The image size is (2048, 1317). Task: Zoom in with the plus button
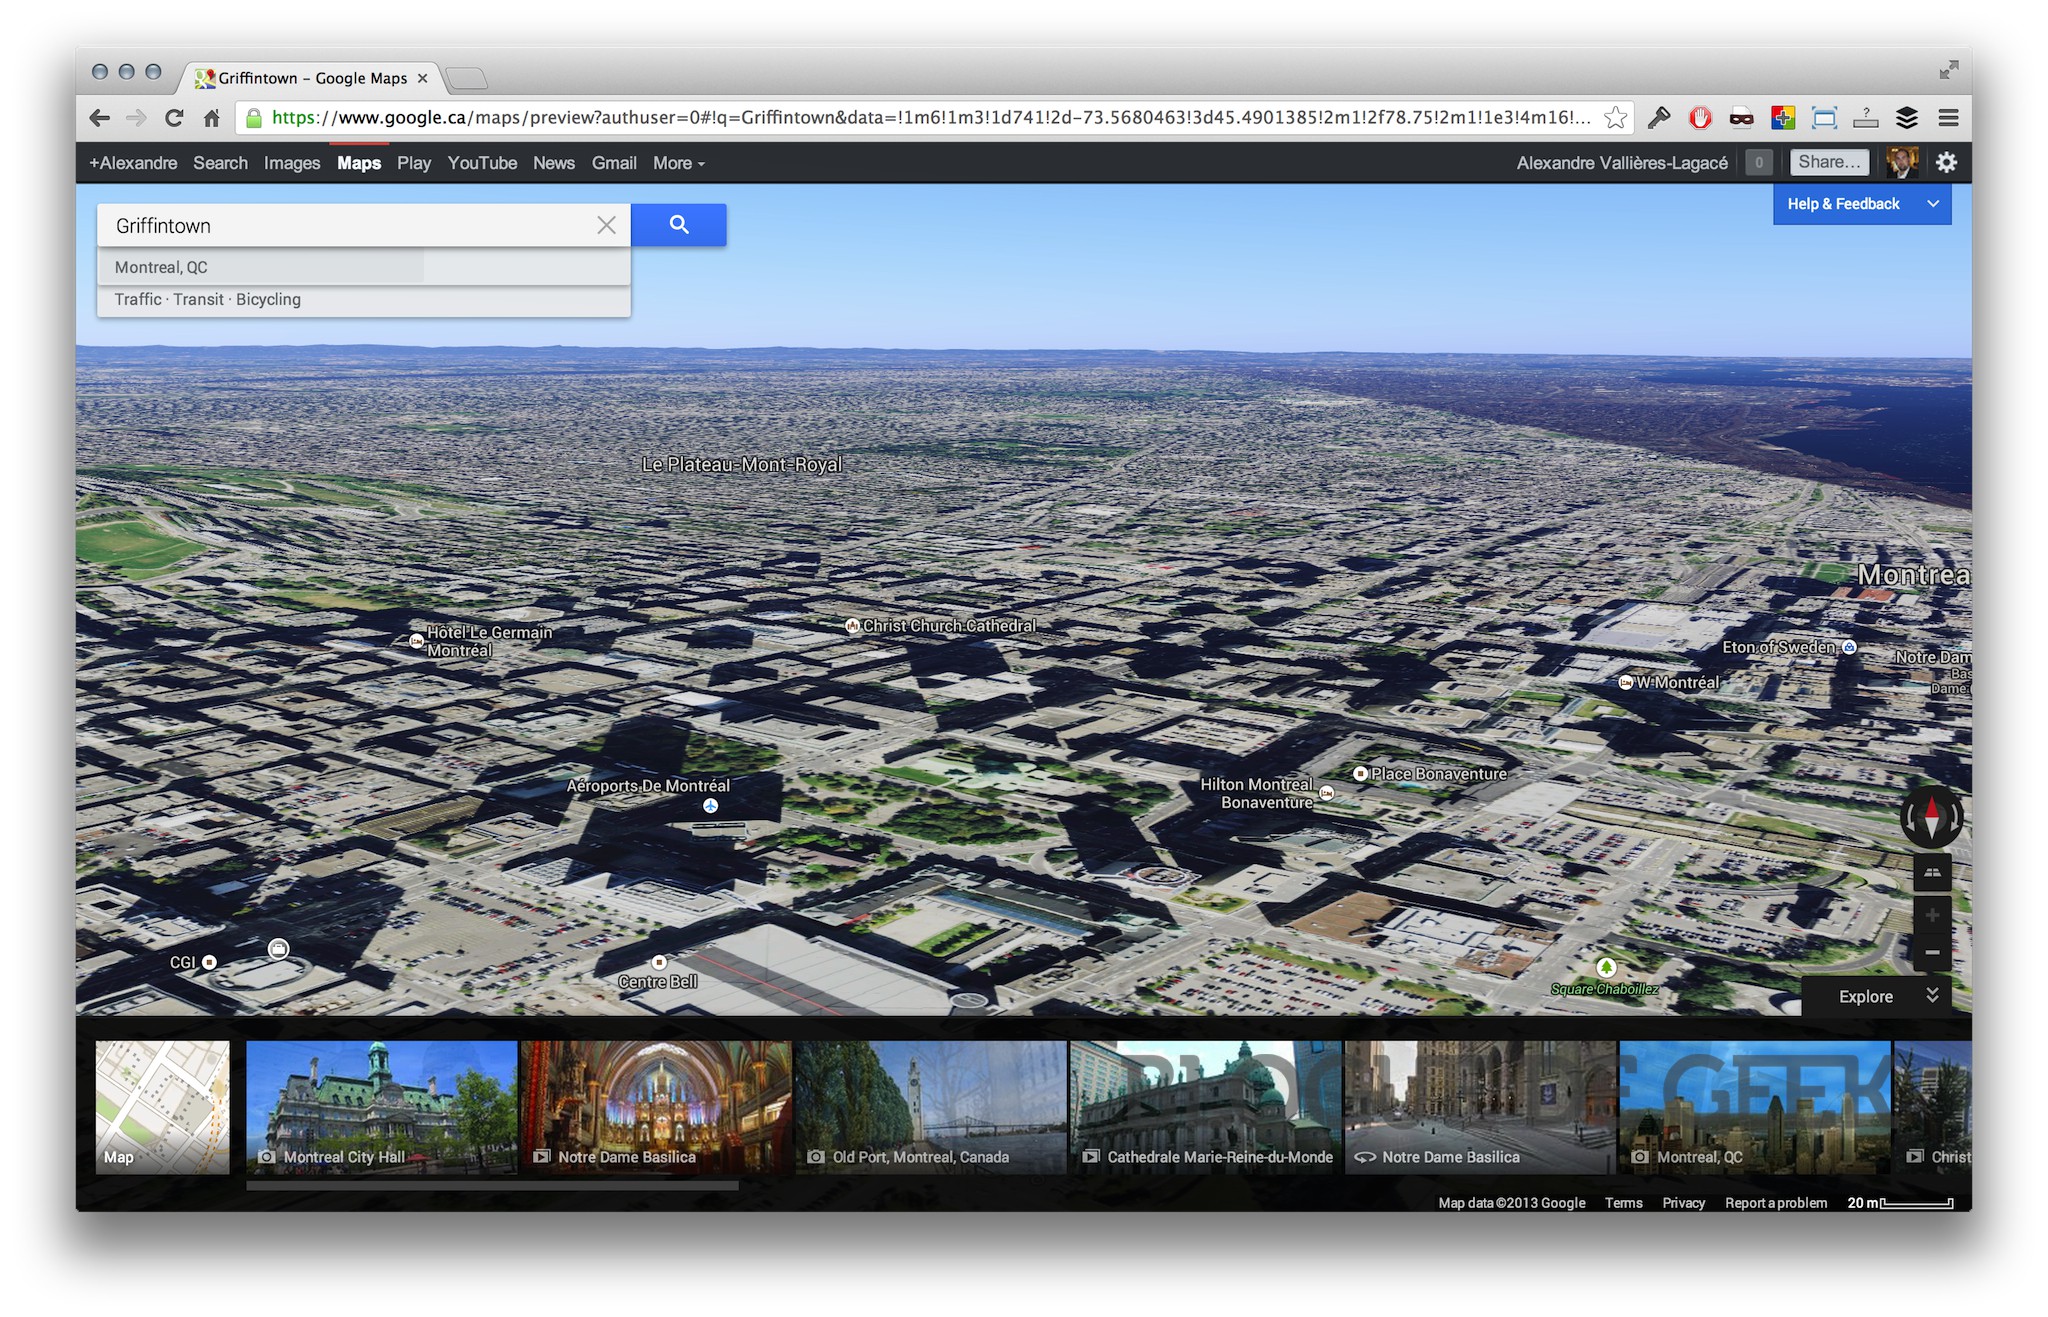point(1932,915)
